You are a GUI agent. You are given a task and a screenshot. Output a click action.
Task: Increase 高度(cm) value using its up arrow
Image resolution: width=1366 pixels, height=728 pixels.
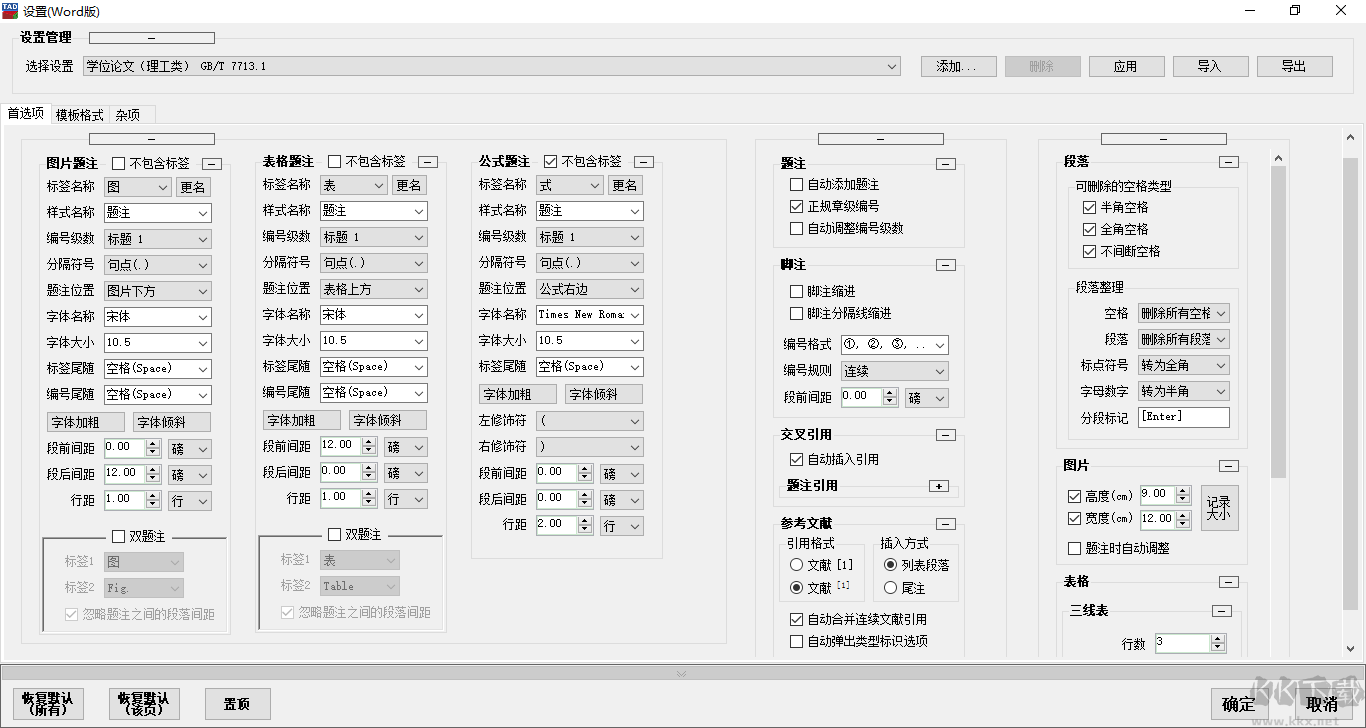(1184, 489)
